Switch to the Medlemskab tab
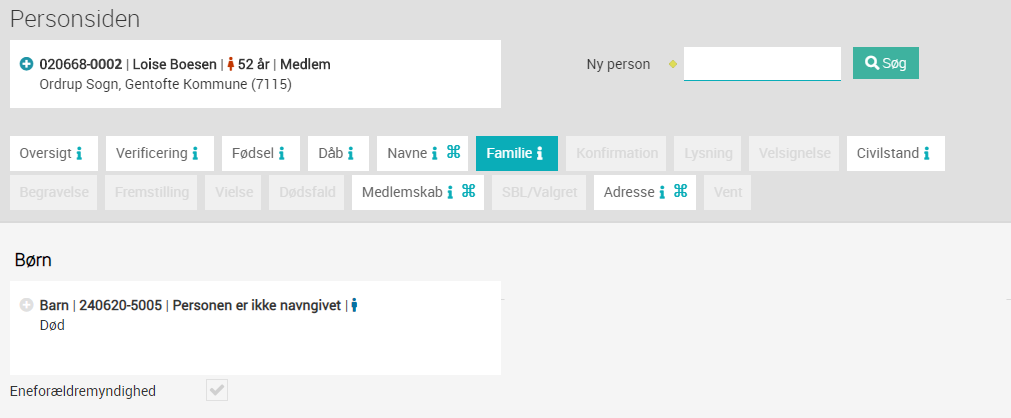 [418, 192]
